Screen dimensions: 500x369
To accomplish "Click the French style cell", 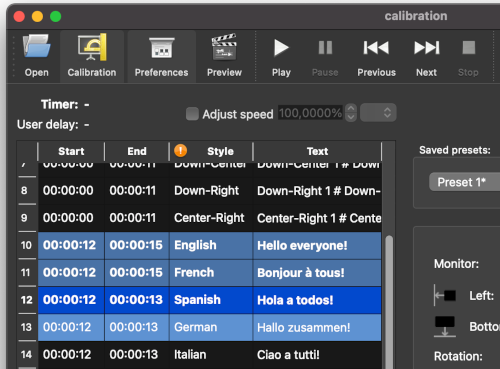I will coord(211,273).
